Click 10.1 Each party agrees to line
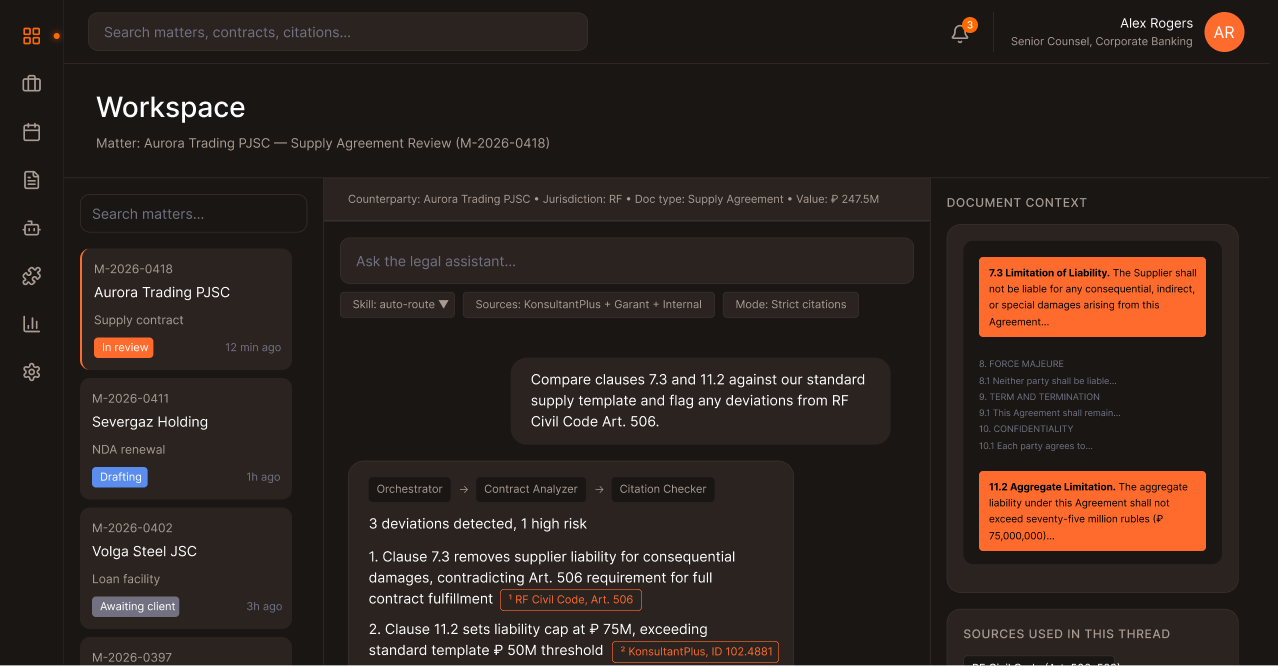The width and height of the screenshot is (1278, 666). click(x=1036, y=446)
